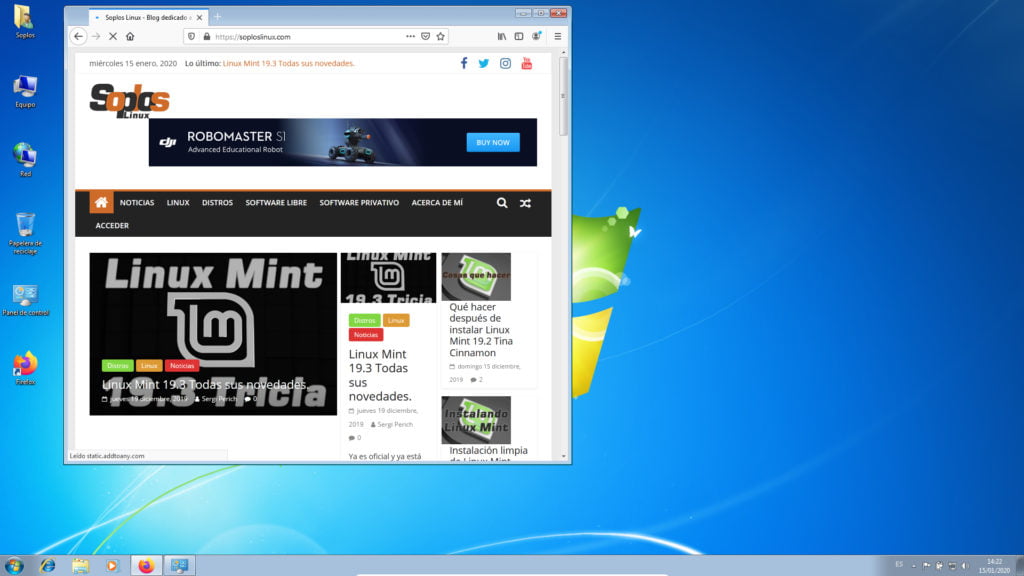
Task: Open article Qué hacer después de instalar
Action: pos(481,330)
